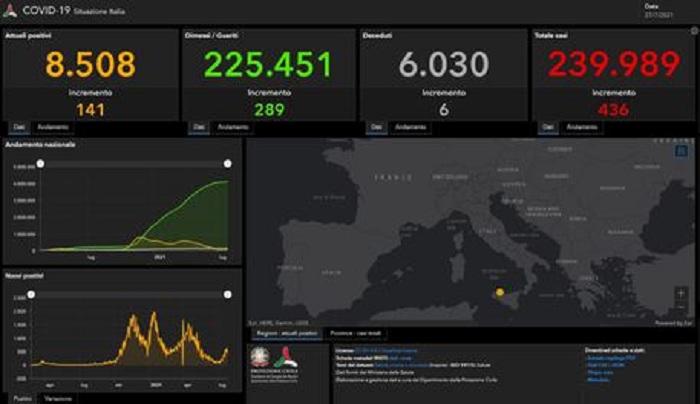Select the Positivi chart tab
Screen dimensions: 700x404
point(21,398)
